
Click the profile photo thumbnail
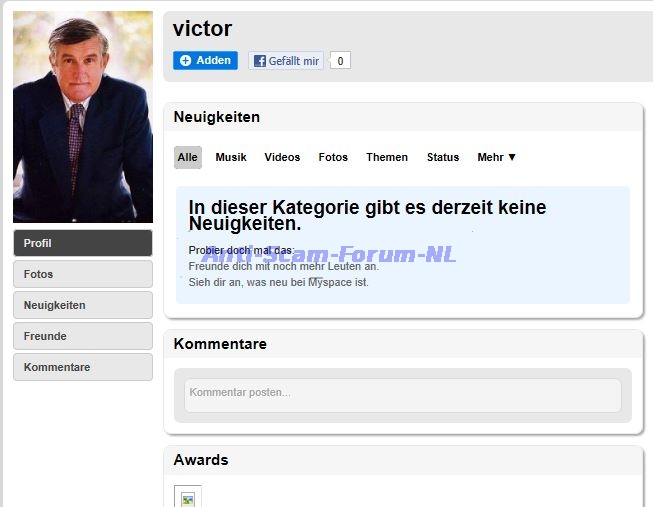82,117
